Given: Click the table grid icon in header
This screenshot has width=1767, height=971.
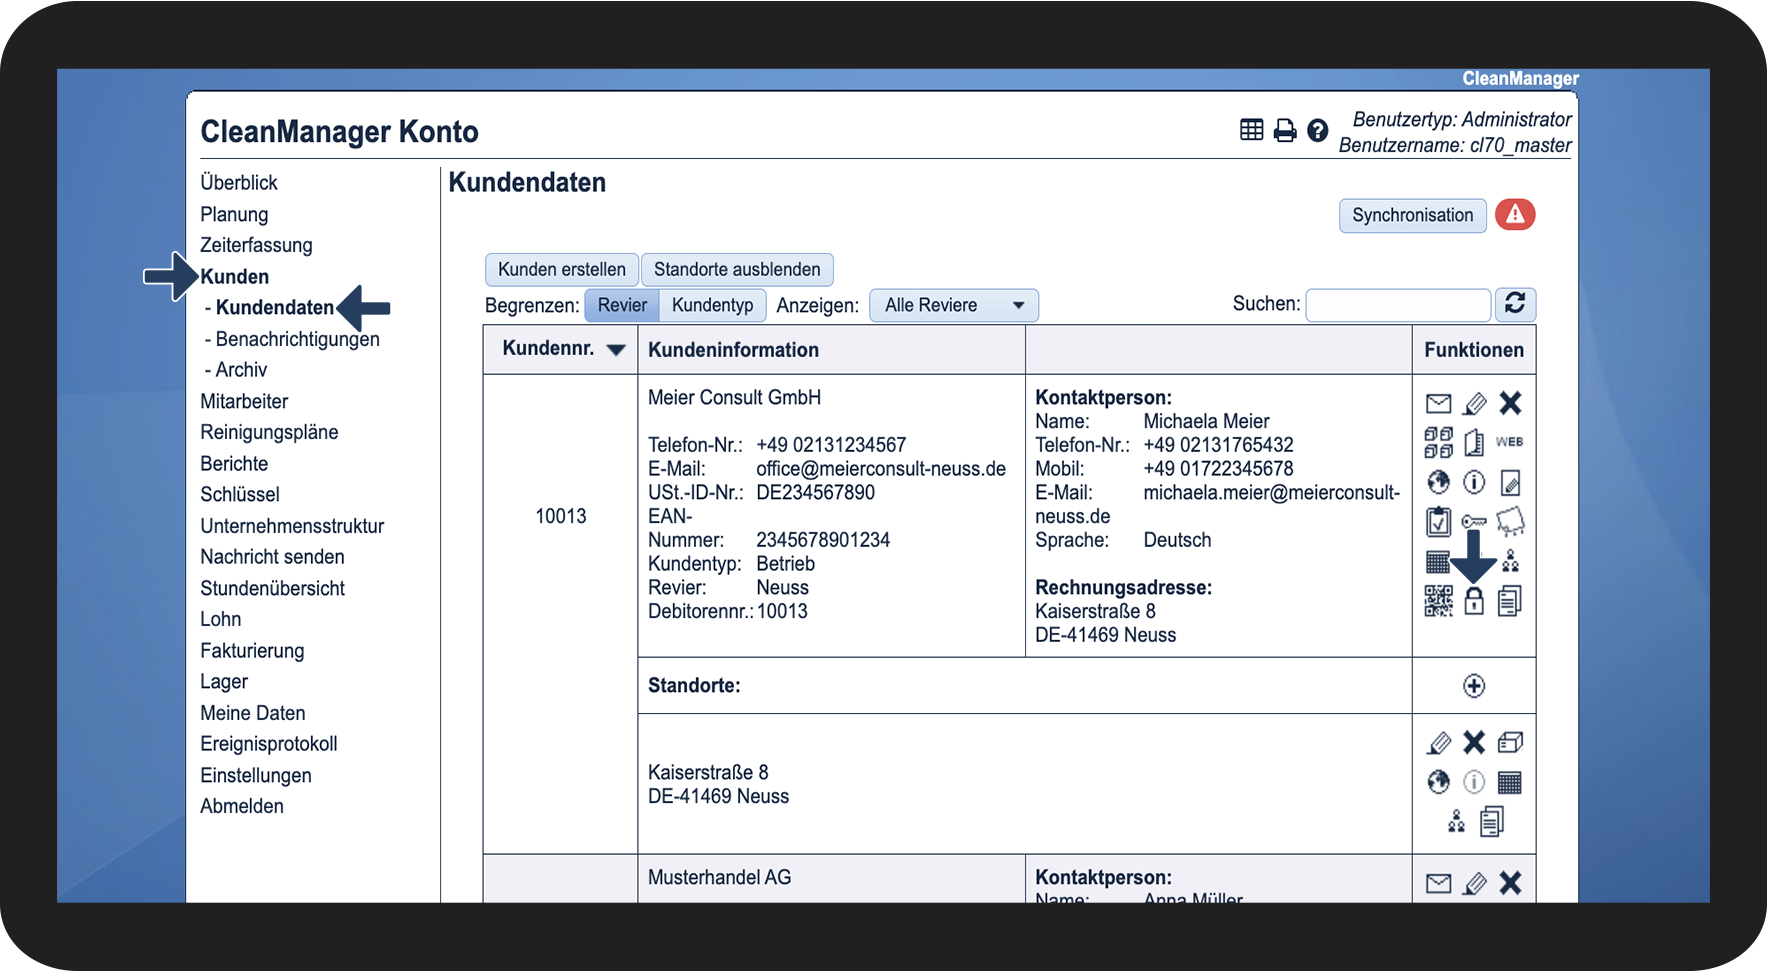Looking at the screenshot, I should pos(1252,130).
